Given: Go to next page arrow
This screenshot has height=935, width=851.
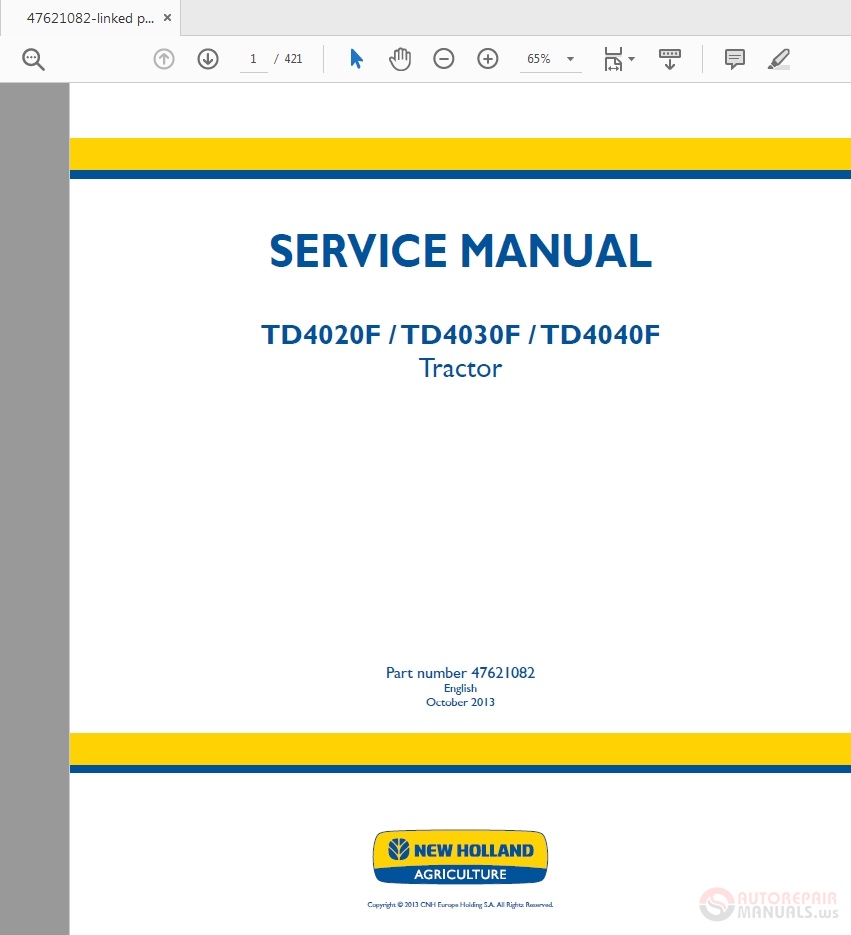Looking at the screenshot, I should tap(208, 59).
